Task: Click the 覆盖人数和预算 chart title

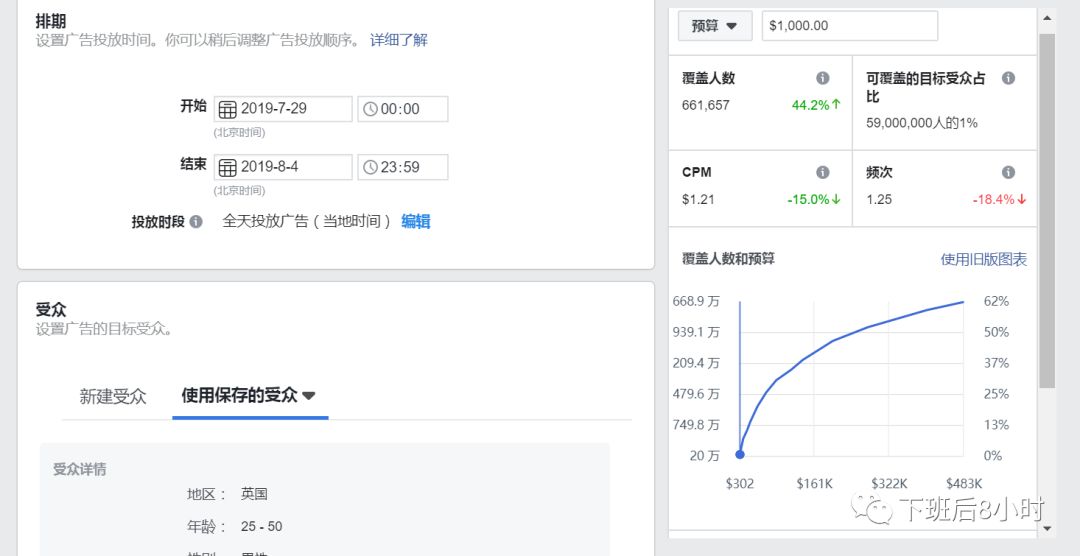Action: click(x=728, y=259)
